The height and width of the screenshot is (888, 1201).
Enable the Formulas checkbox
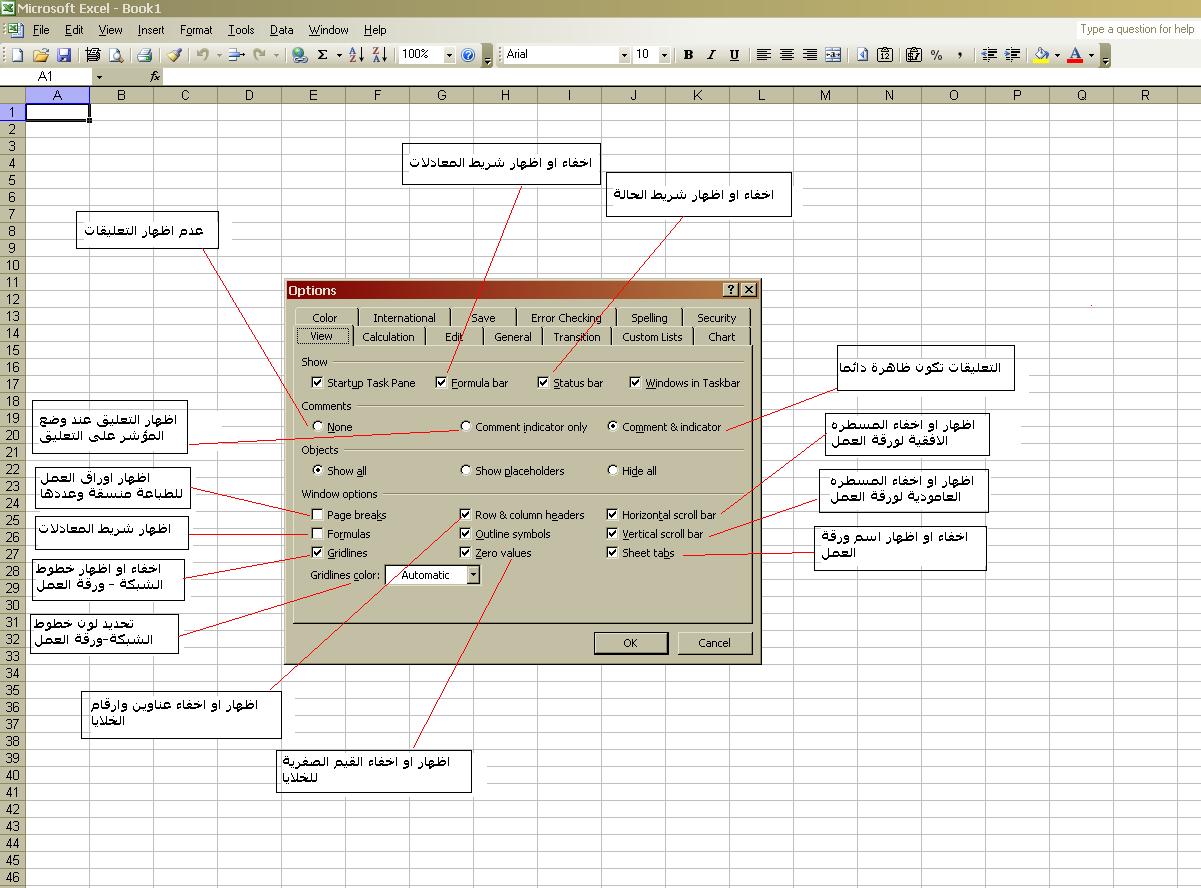[x=317, y=534]
